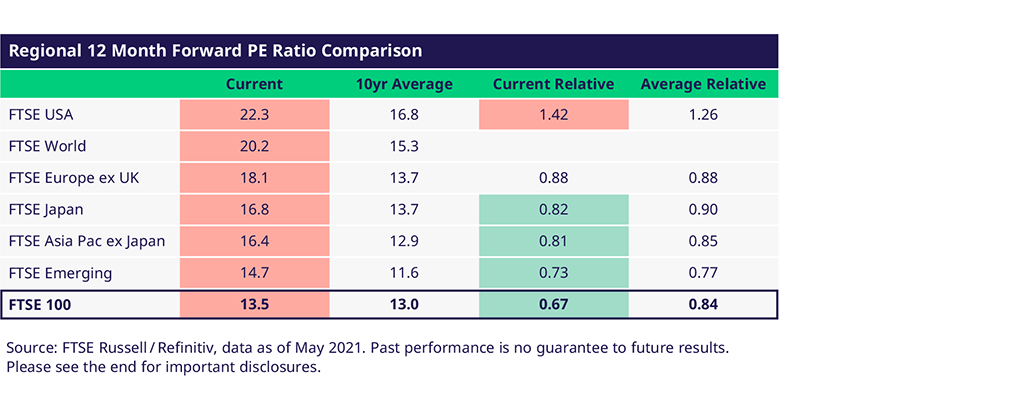The image size is (1024, 409).
Task: Click the table title 'Regional 12 Month Forward PE Ratio Comparison'
Action: [x=215, y=50]
